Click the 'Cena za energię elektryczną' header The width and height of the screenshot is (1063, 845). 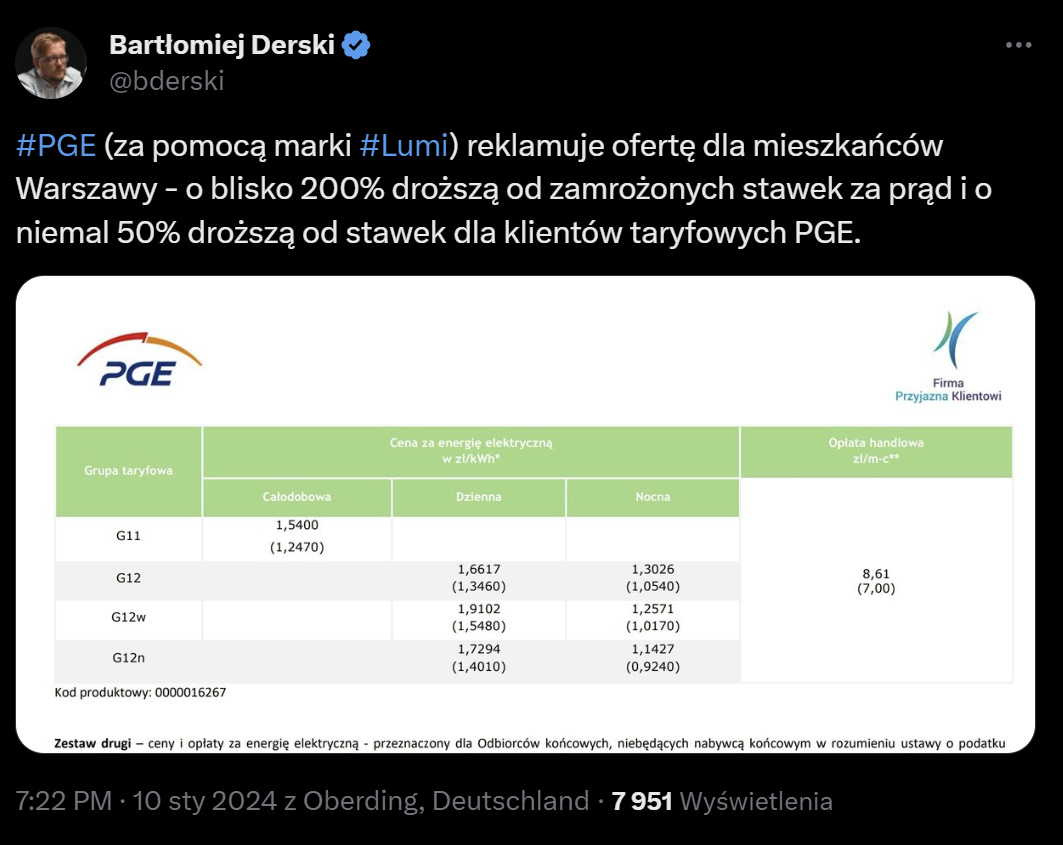(471, 451)
